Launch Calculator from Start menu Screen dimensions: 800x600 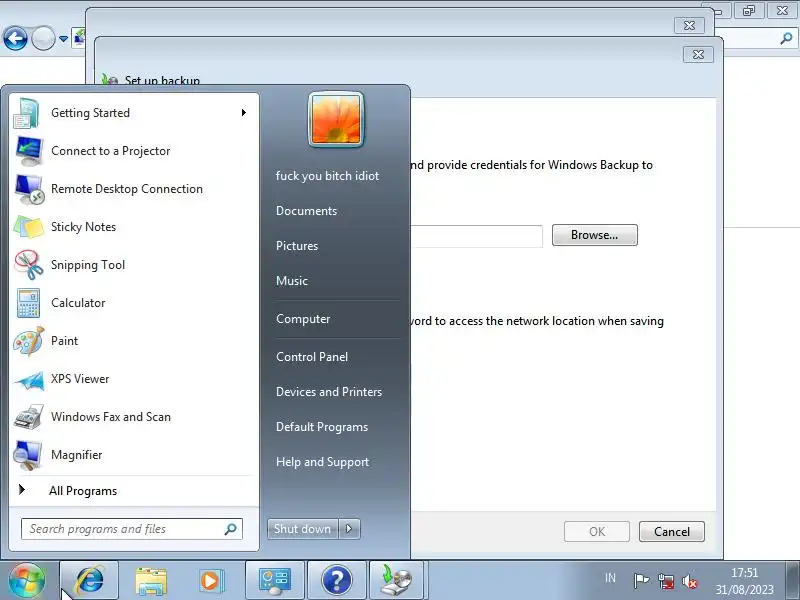point(134,303)
